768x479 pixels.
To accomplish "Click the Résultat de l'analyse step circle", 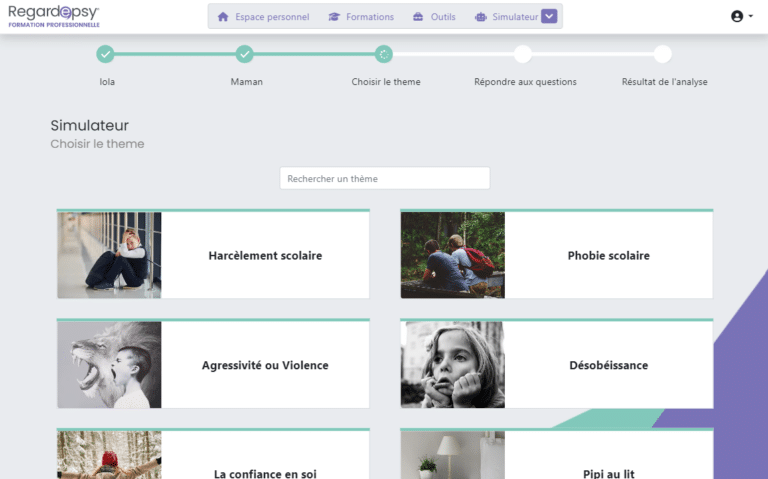I will [x=663, y=54].
